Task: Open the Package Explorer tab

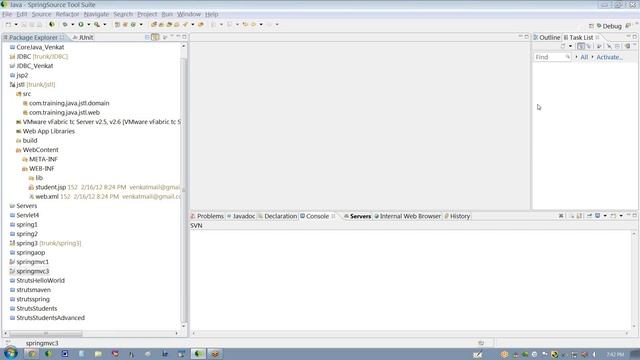Action: coord(33,37)
